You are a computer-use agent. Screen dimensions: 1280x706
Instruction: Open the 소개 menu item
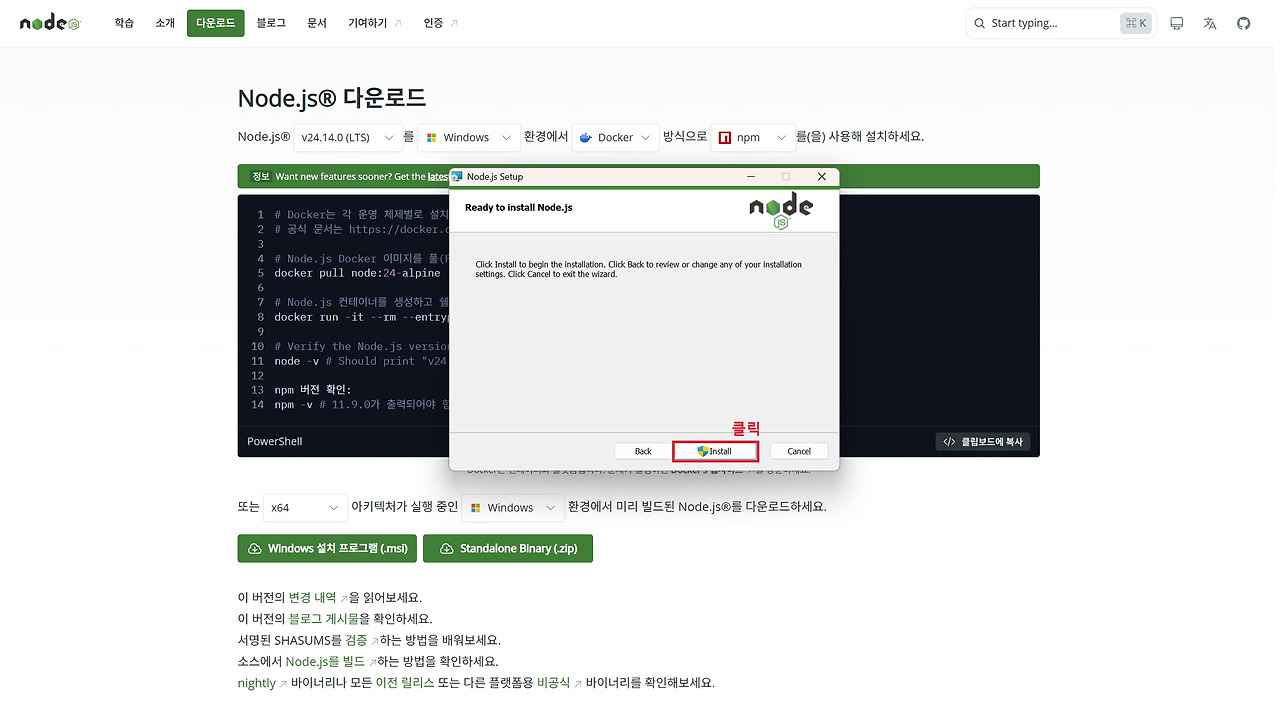165,23
